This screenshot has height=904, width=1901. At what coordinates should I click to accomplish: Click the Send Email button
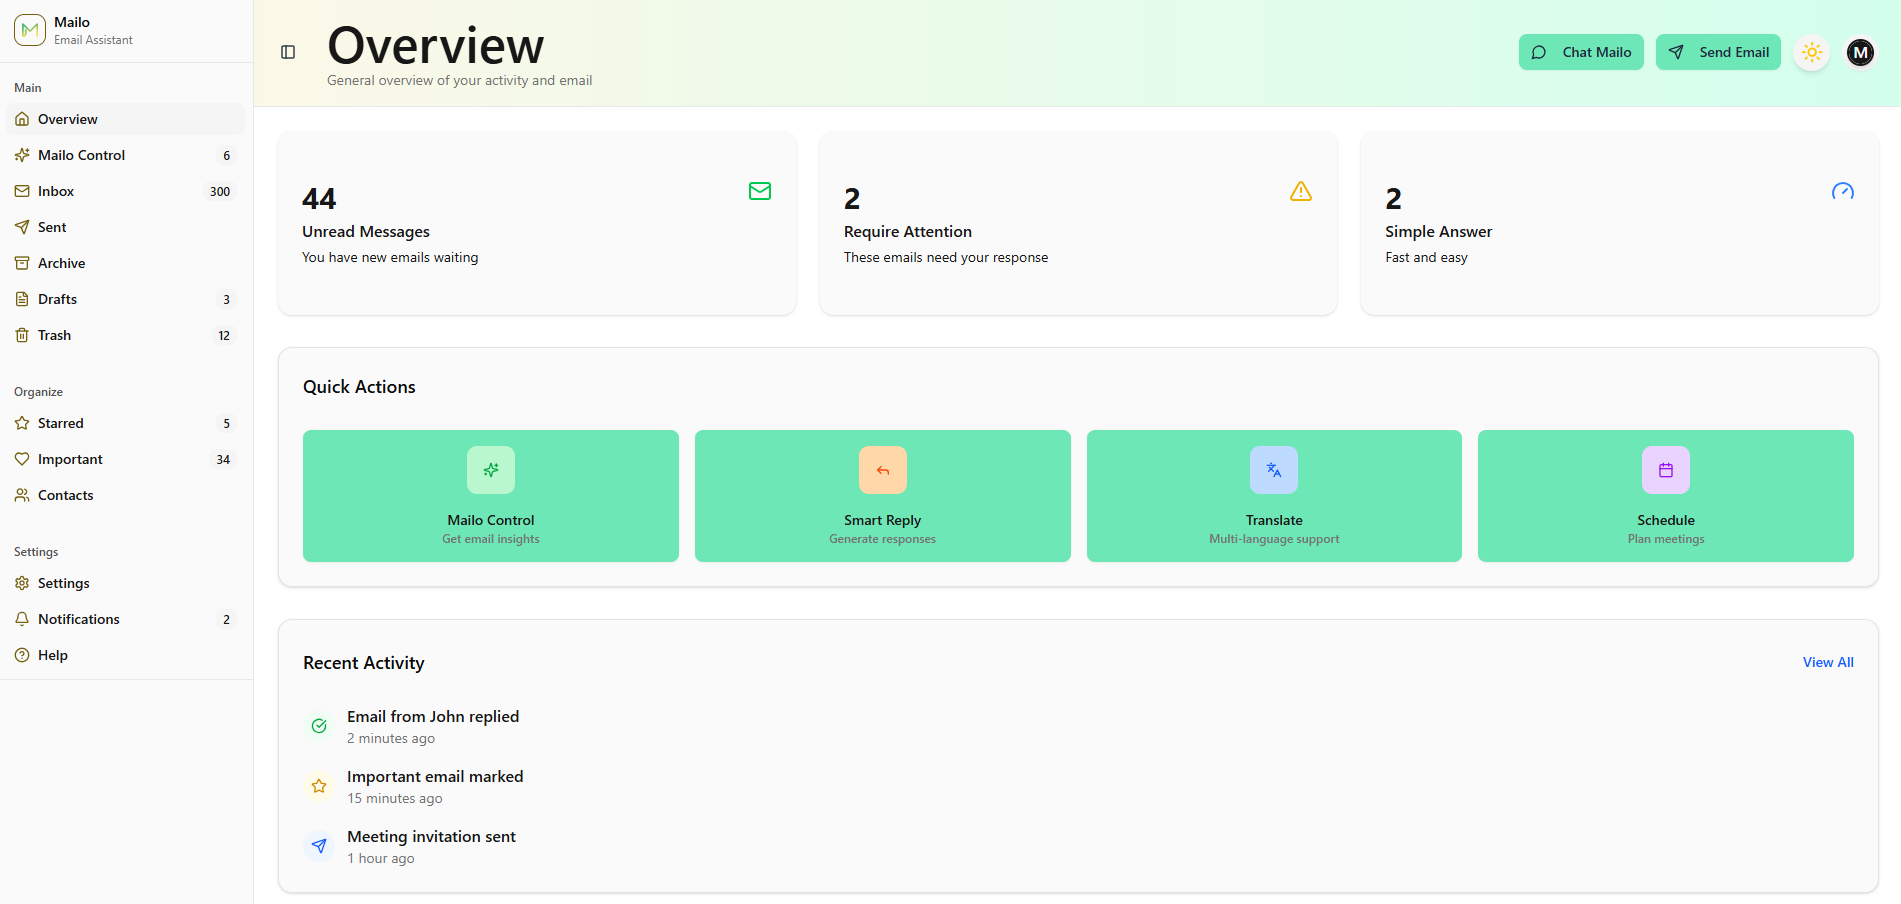click(x=1718, y=52)
